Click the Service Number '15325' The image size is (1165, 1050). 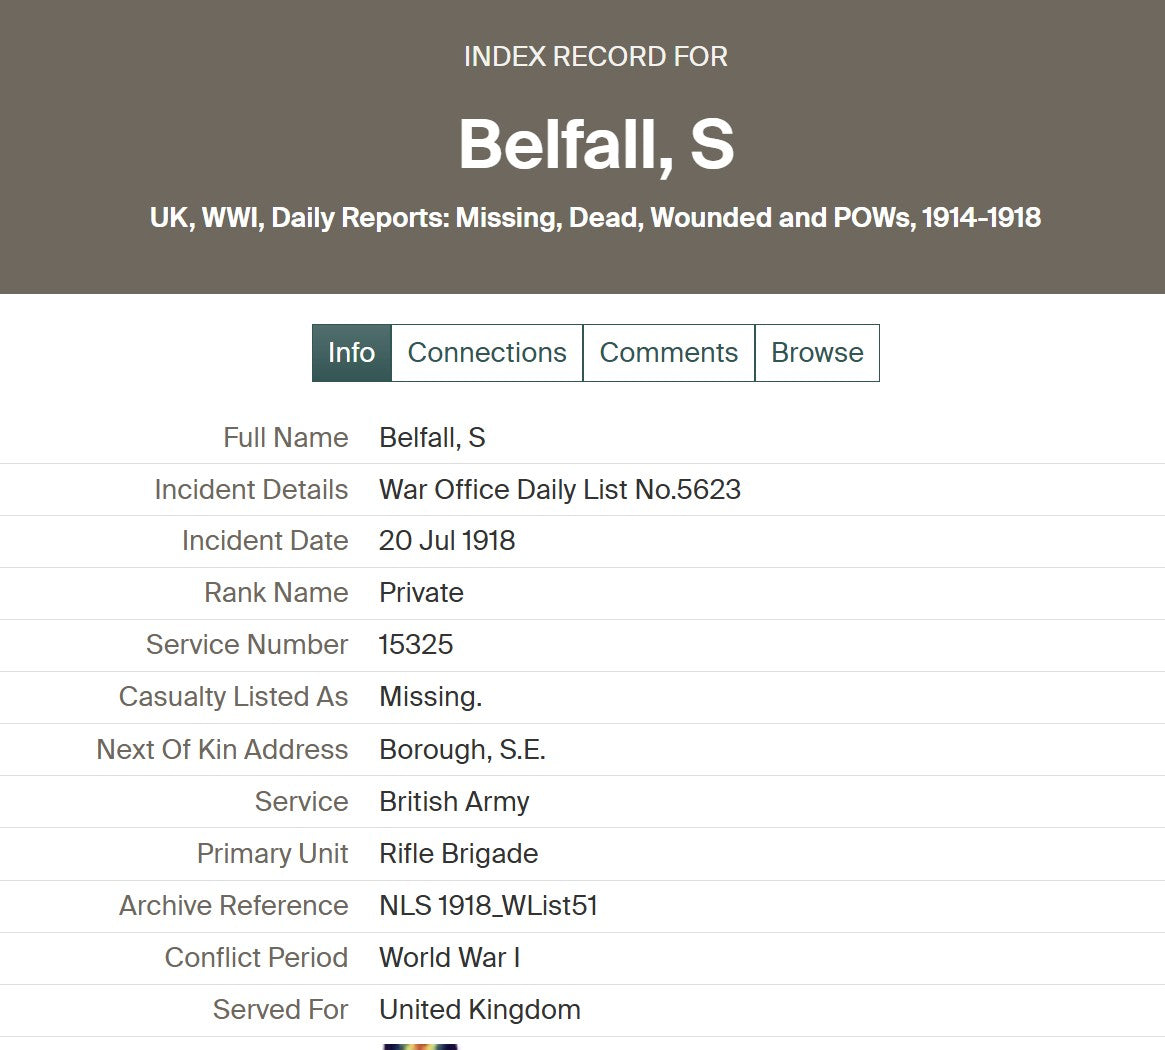tap(416, 645)
